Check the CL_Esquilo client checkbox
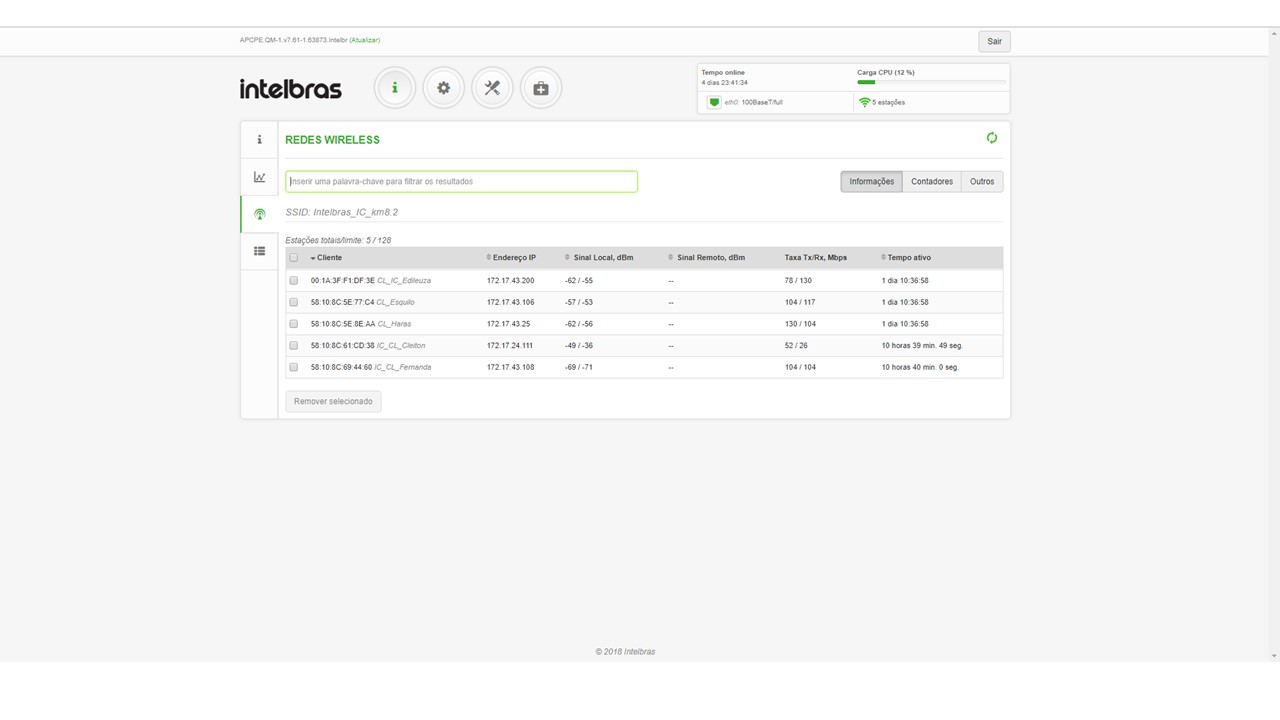The image size is (1280, 720). click(294, 302)
